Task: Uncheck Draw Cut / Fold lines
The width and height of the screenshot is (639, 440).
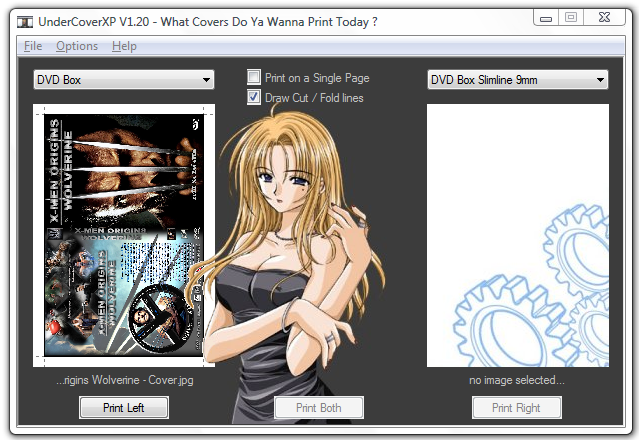Action: [254, 97]
